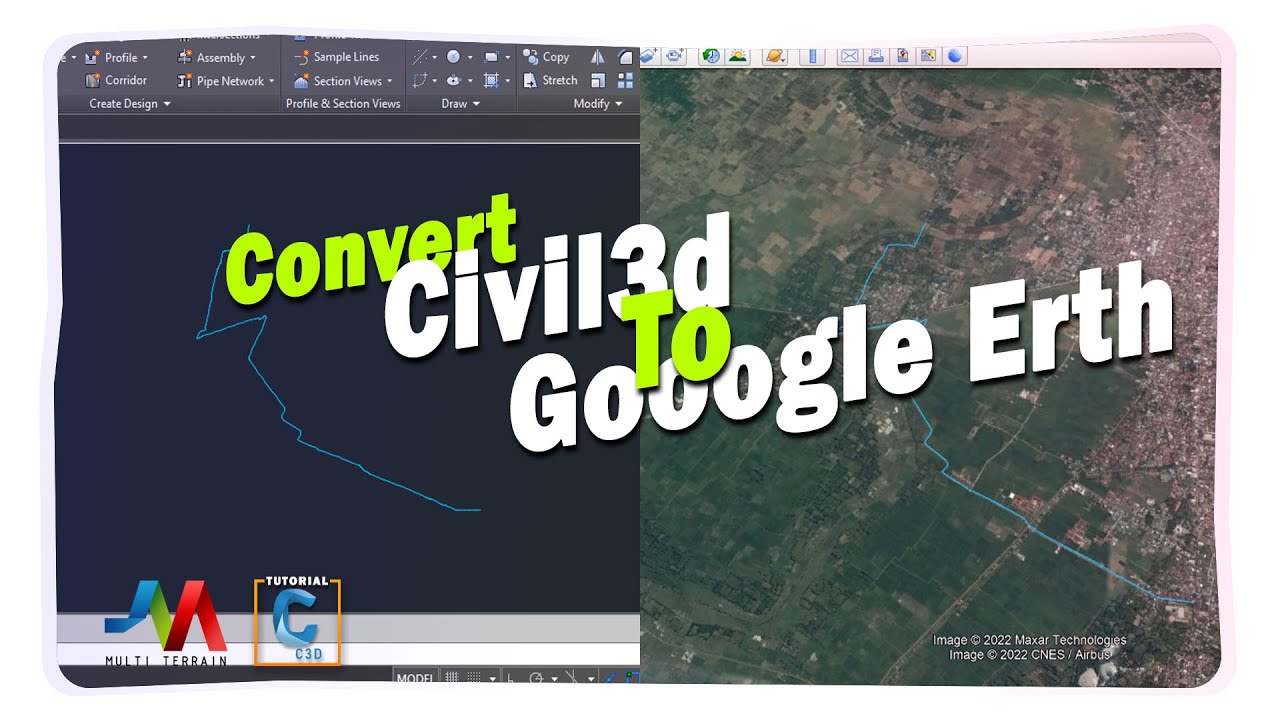This screenshot has width=1280, height=720.
Task: Click save image icon in Google Earth toolbar
Action: coord(902,56)
